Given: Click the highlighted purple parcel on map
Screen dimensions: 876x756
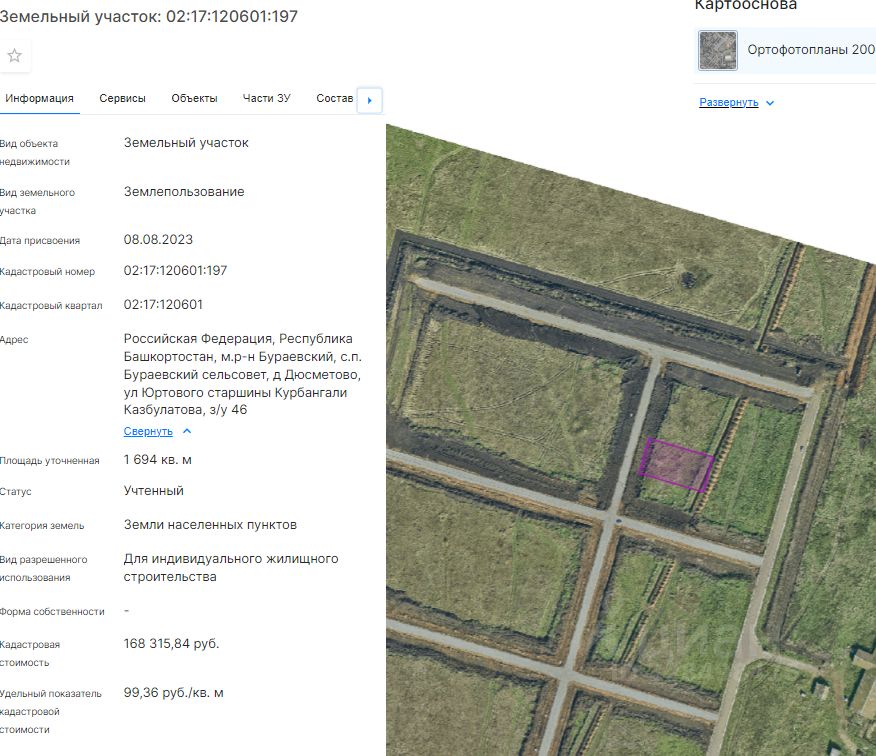Looking at the screenshot, I should pos(676,465).
